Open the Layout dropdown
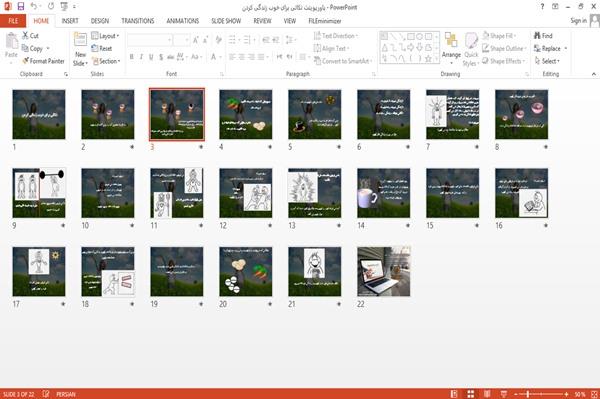The width and height of the screenshot is (600, 399). coord(105,36)
